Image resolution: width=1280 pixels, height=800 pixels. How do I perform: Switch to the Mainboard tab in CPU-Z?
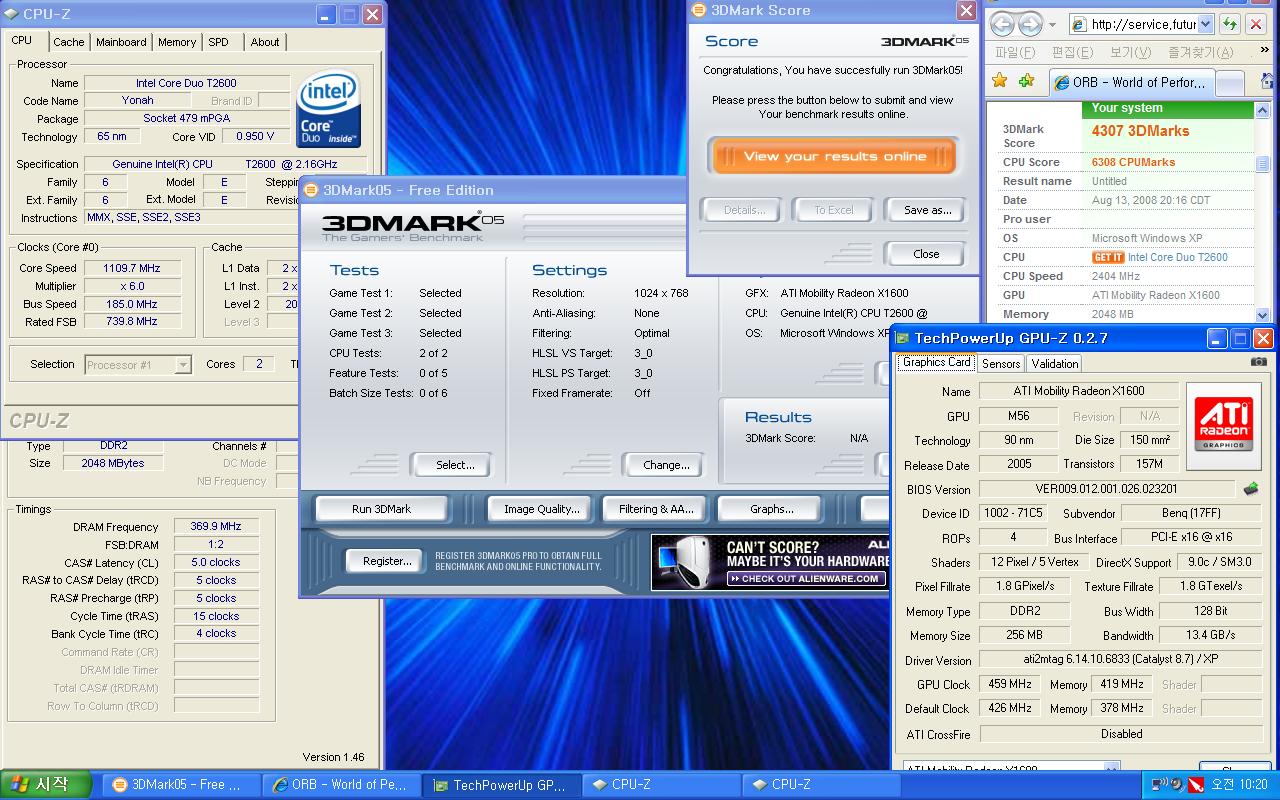click(121, 42)
